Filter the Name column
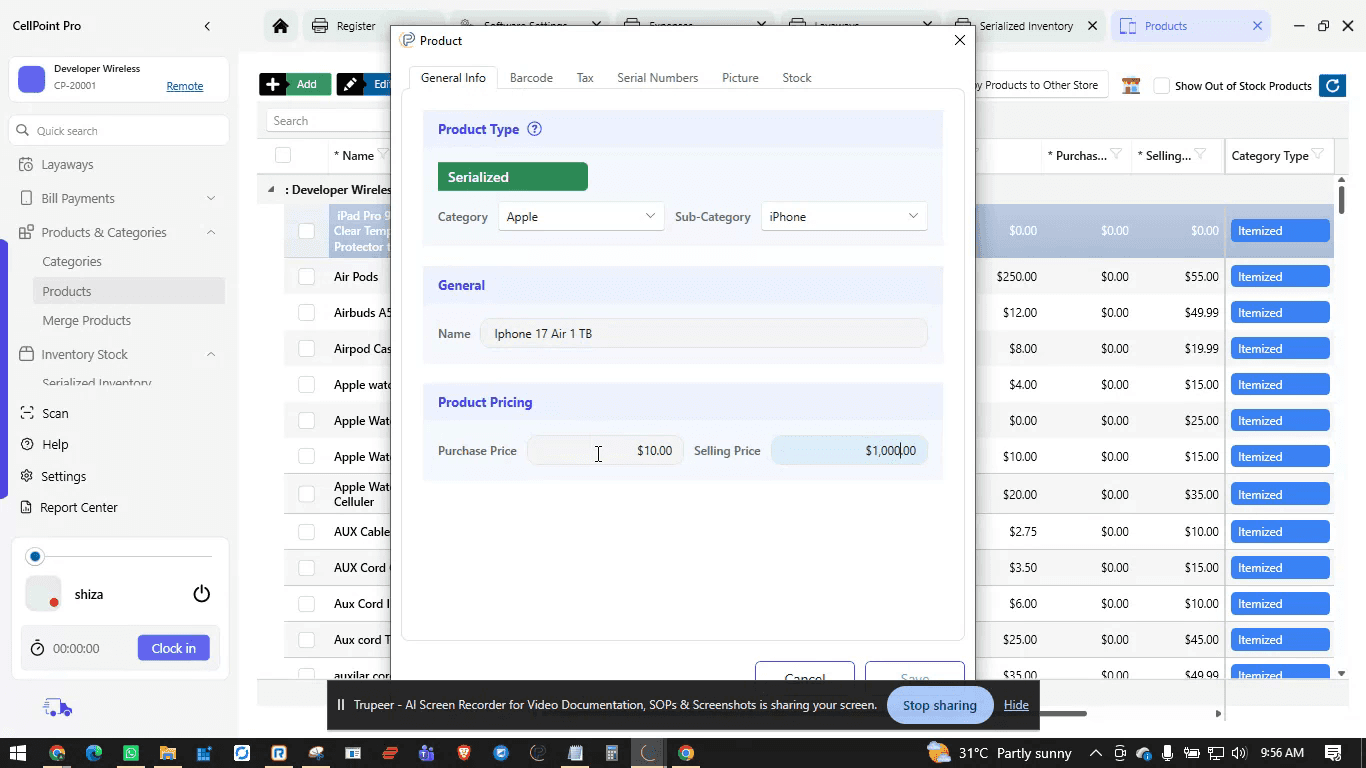The width and height of the screenshot is (1366, 768). pos(383,154)
